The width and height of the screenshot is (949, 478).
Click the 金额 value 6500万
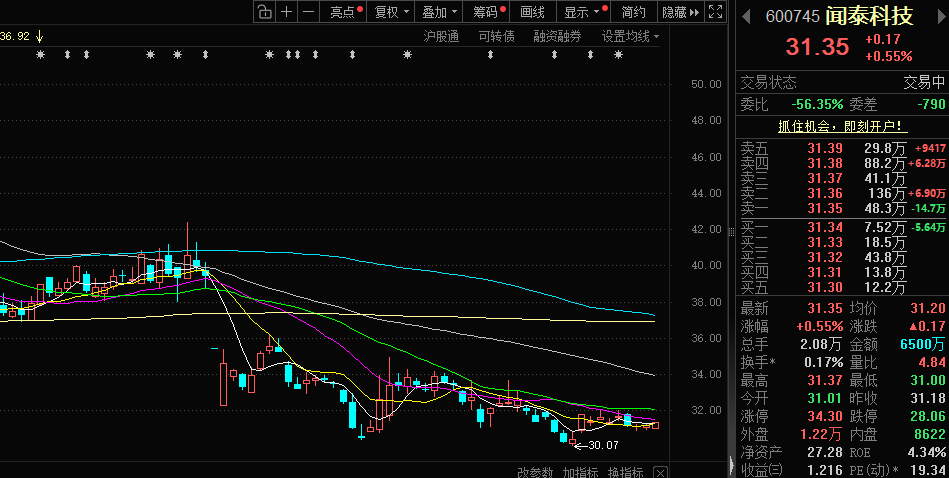click(x=922, y=345)
